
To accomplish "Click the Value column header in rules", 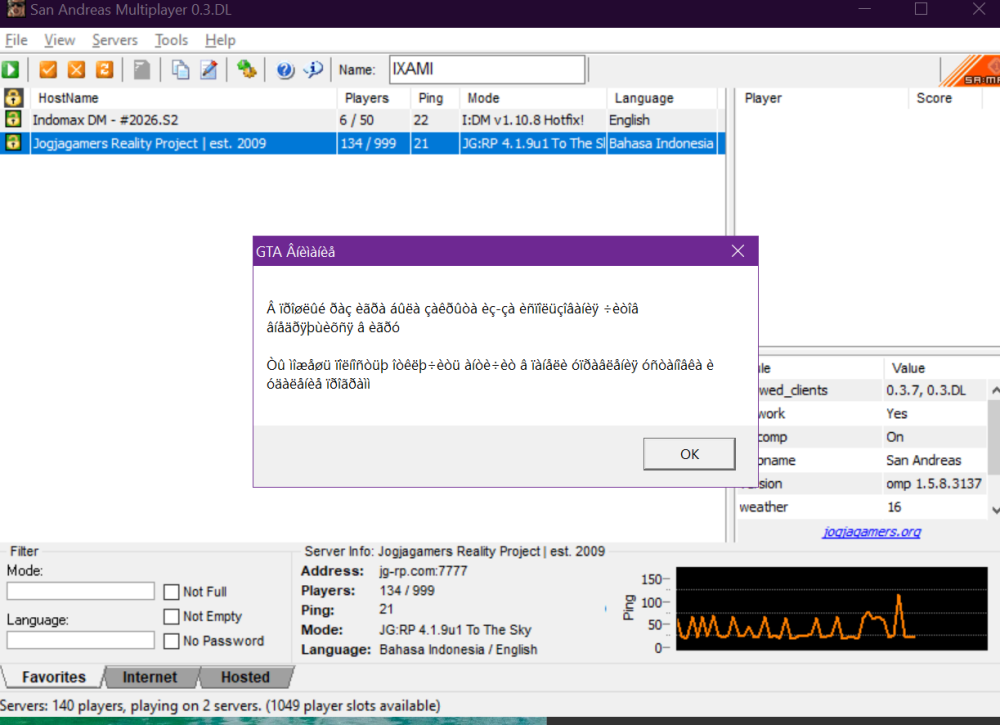I will (936, 368).
